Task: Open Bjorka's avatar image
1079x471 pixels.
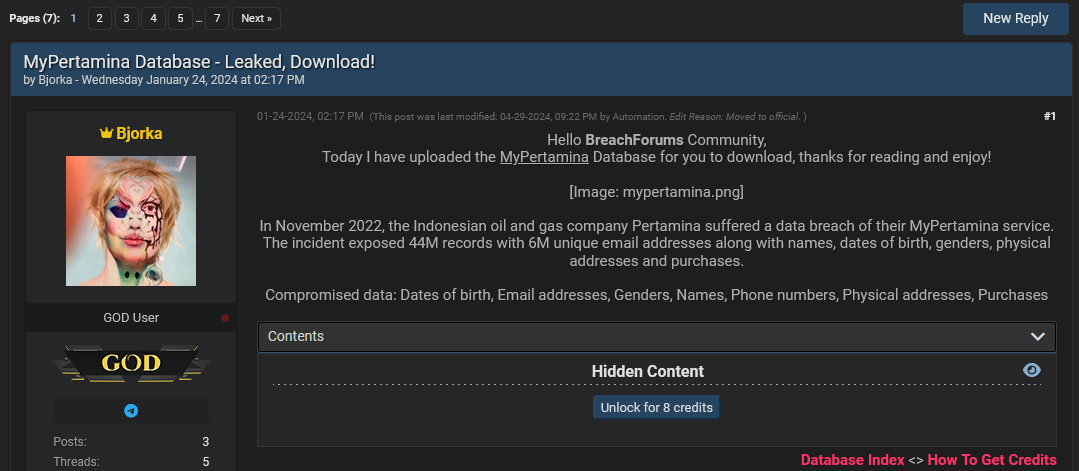Action: coord(131,220)
